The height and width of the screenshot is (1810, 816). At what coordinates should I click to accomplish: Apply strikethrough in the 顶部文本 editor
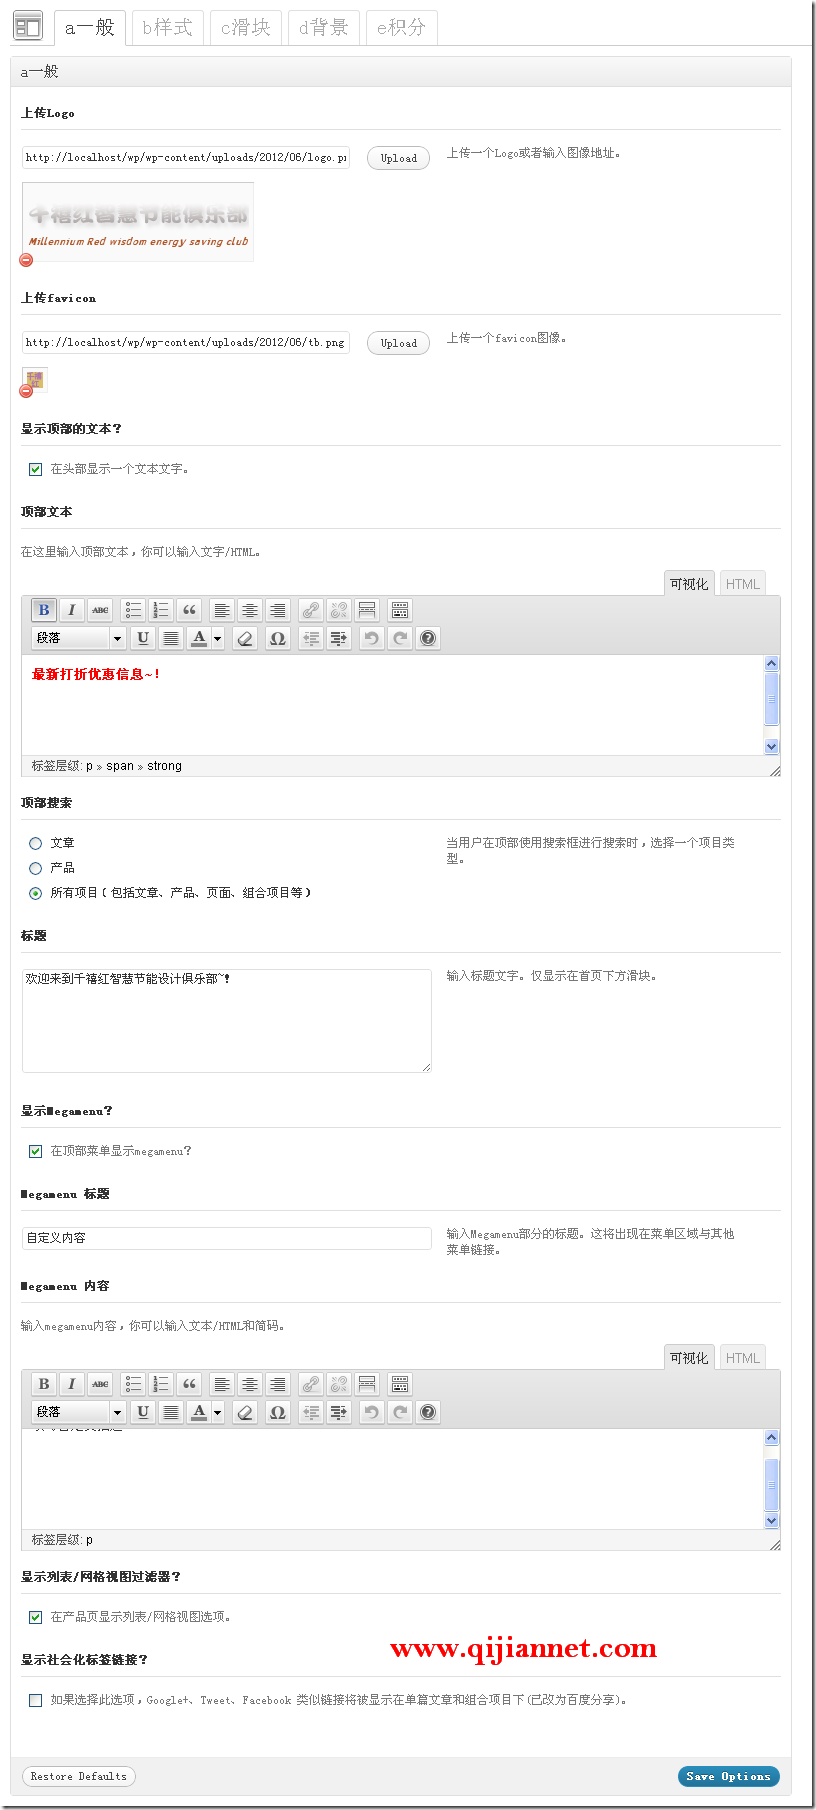coord(100,610)
